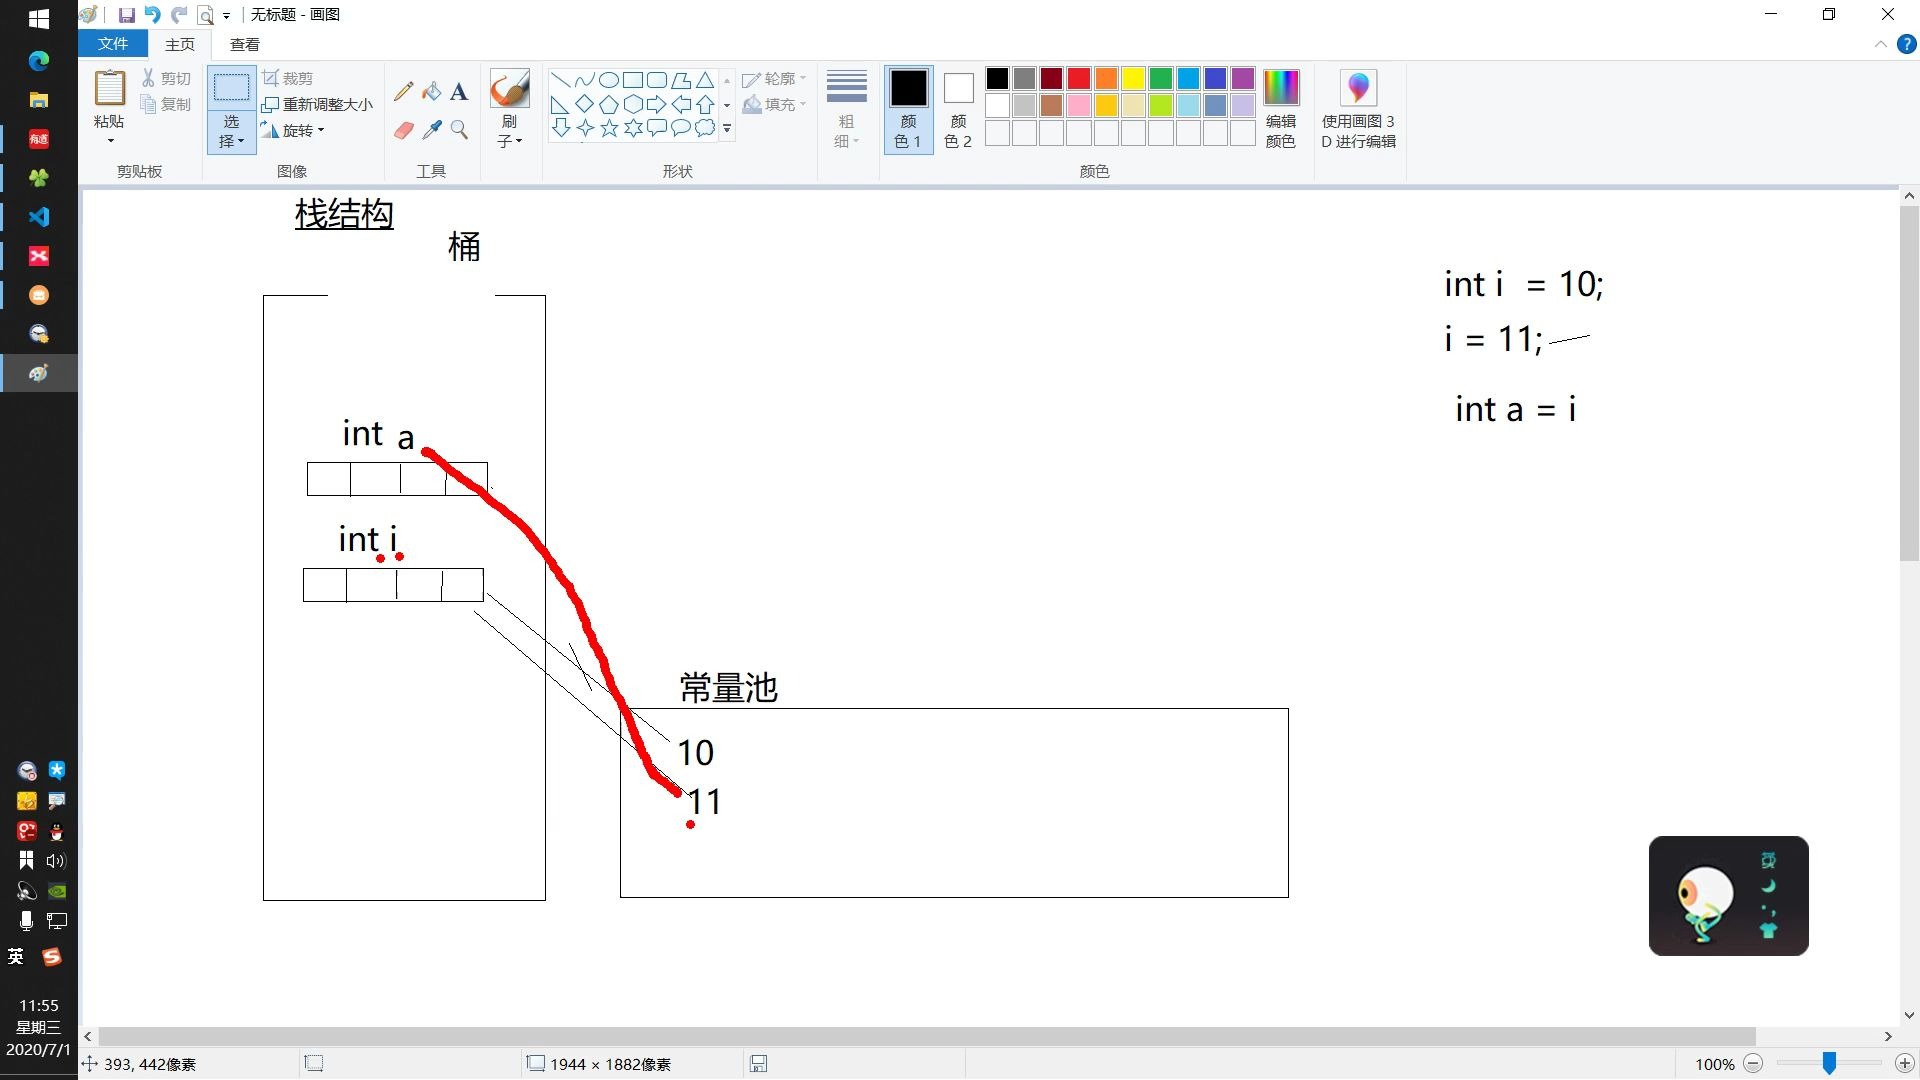Click the 查看 (View) menu tab

243,44
